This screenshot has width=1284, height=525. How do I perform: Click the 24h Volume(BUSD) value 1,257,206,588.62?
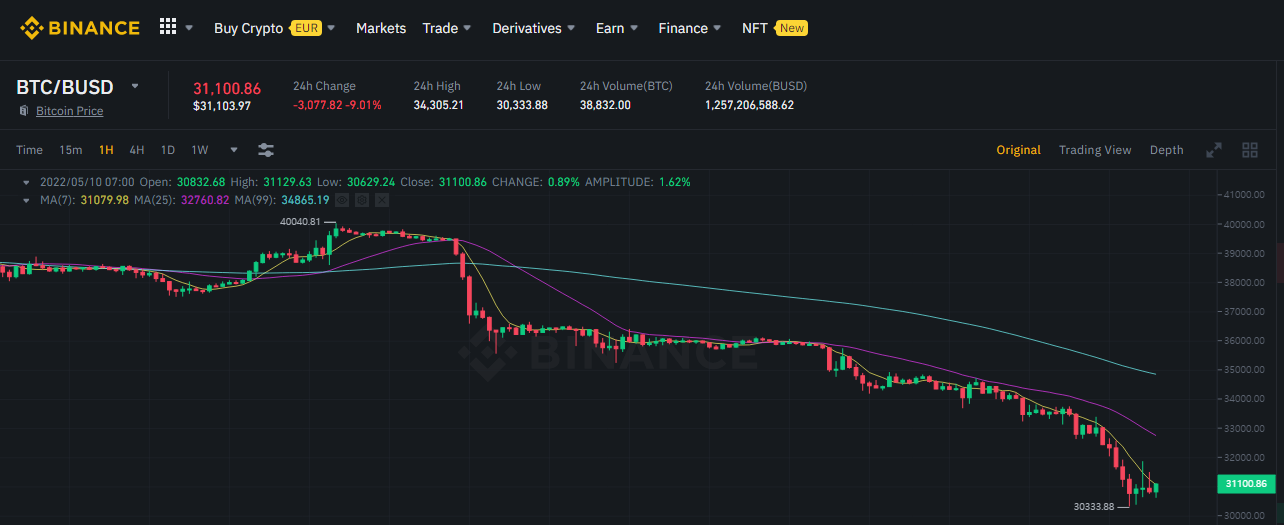[x=749, y=105]
